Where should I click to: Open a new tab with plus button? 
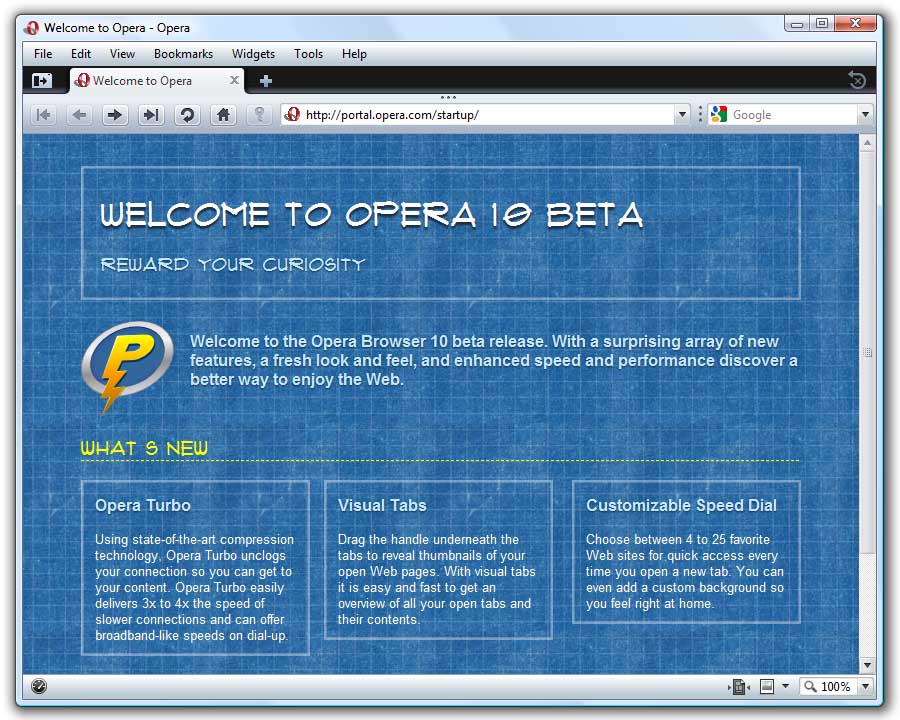(x=265, y=81)
